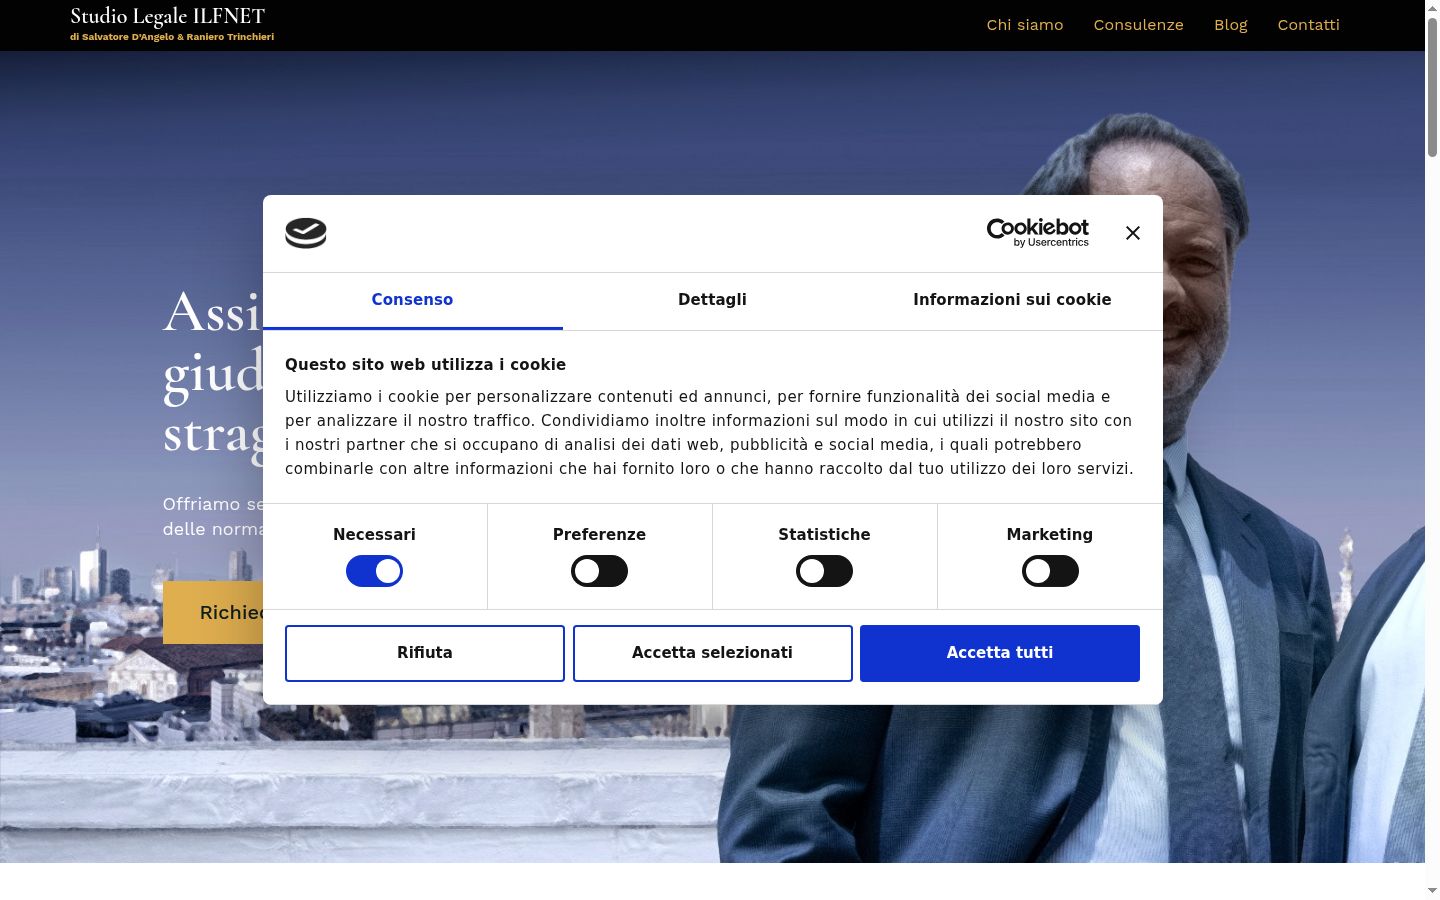Switch to the Dettagli tab

coord(712,300)
